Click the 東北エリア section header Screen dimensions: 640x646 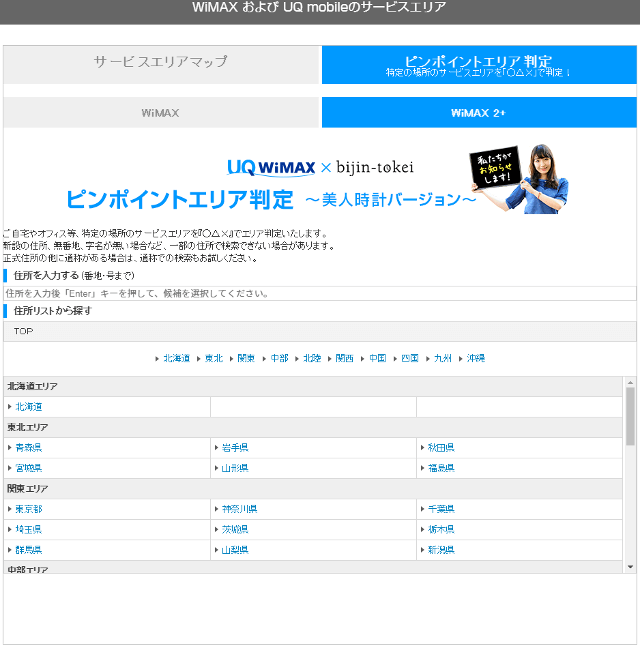pos(313,427)
